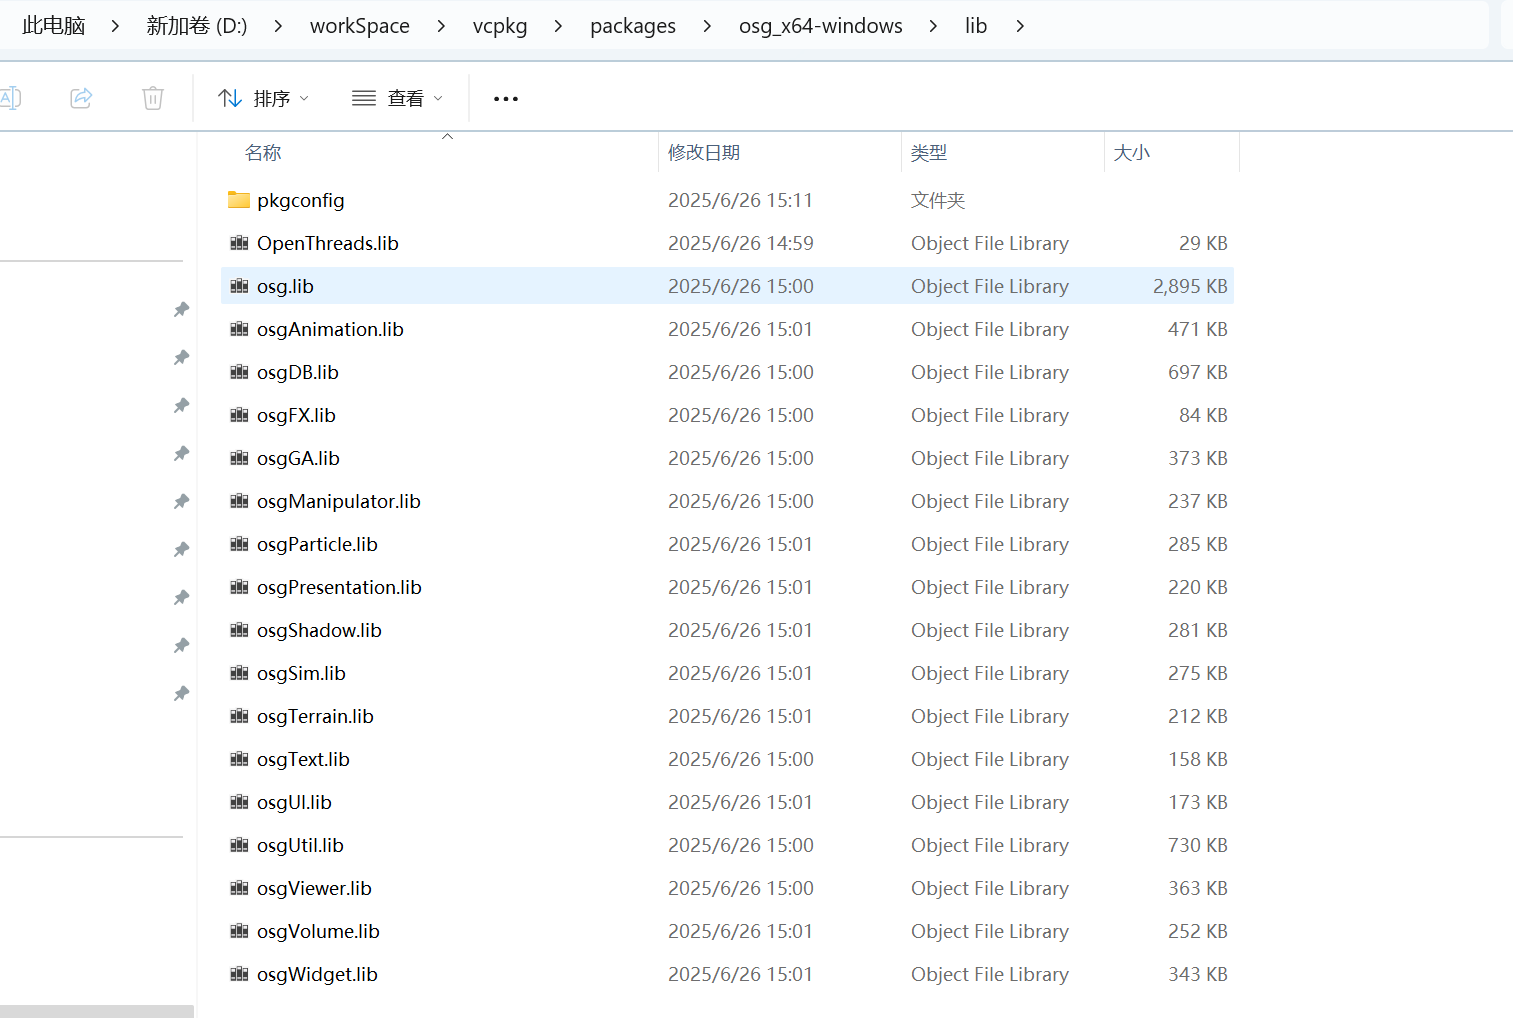Click the osgViewer.lib file icon
This screenshot has height=1018, width=1513.
tap(239, 888)
